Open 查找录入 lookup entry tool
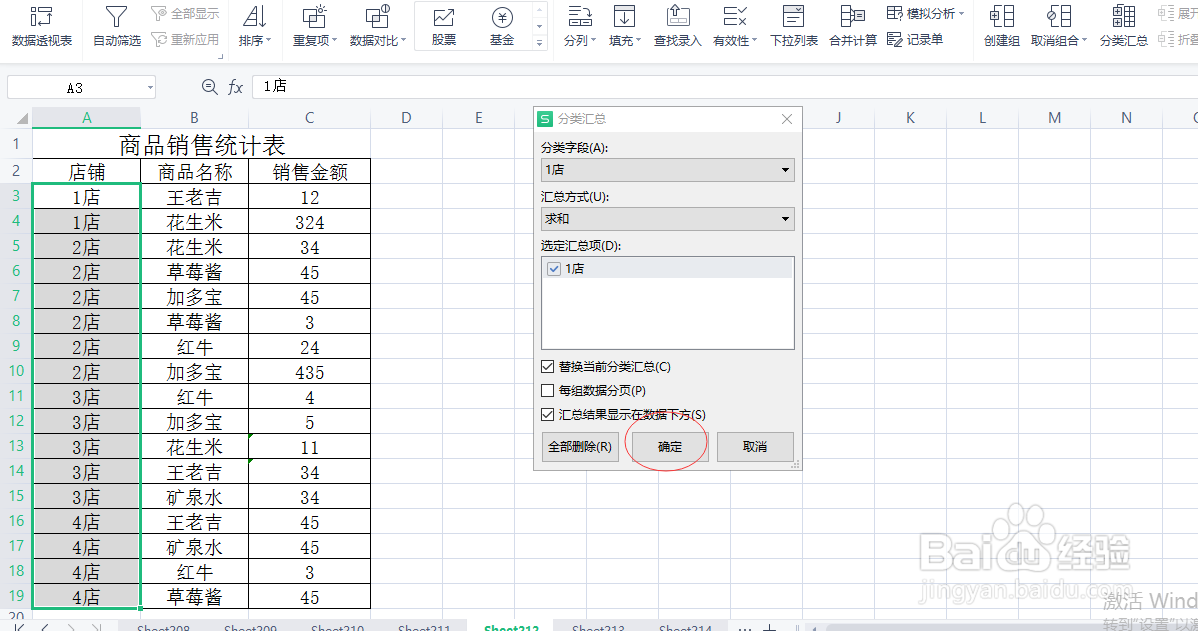The image size is (1198, 631). tap(677, 25)
